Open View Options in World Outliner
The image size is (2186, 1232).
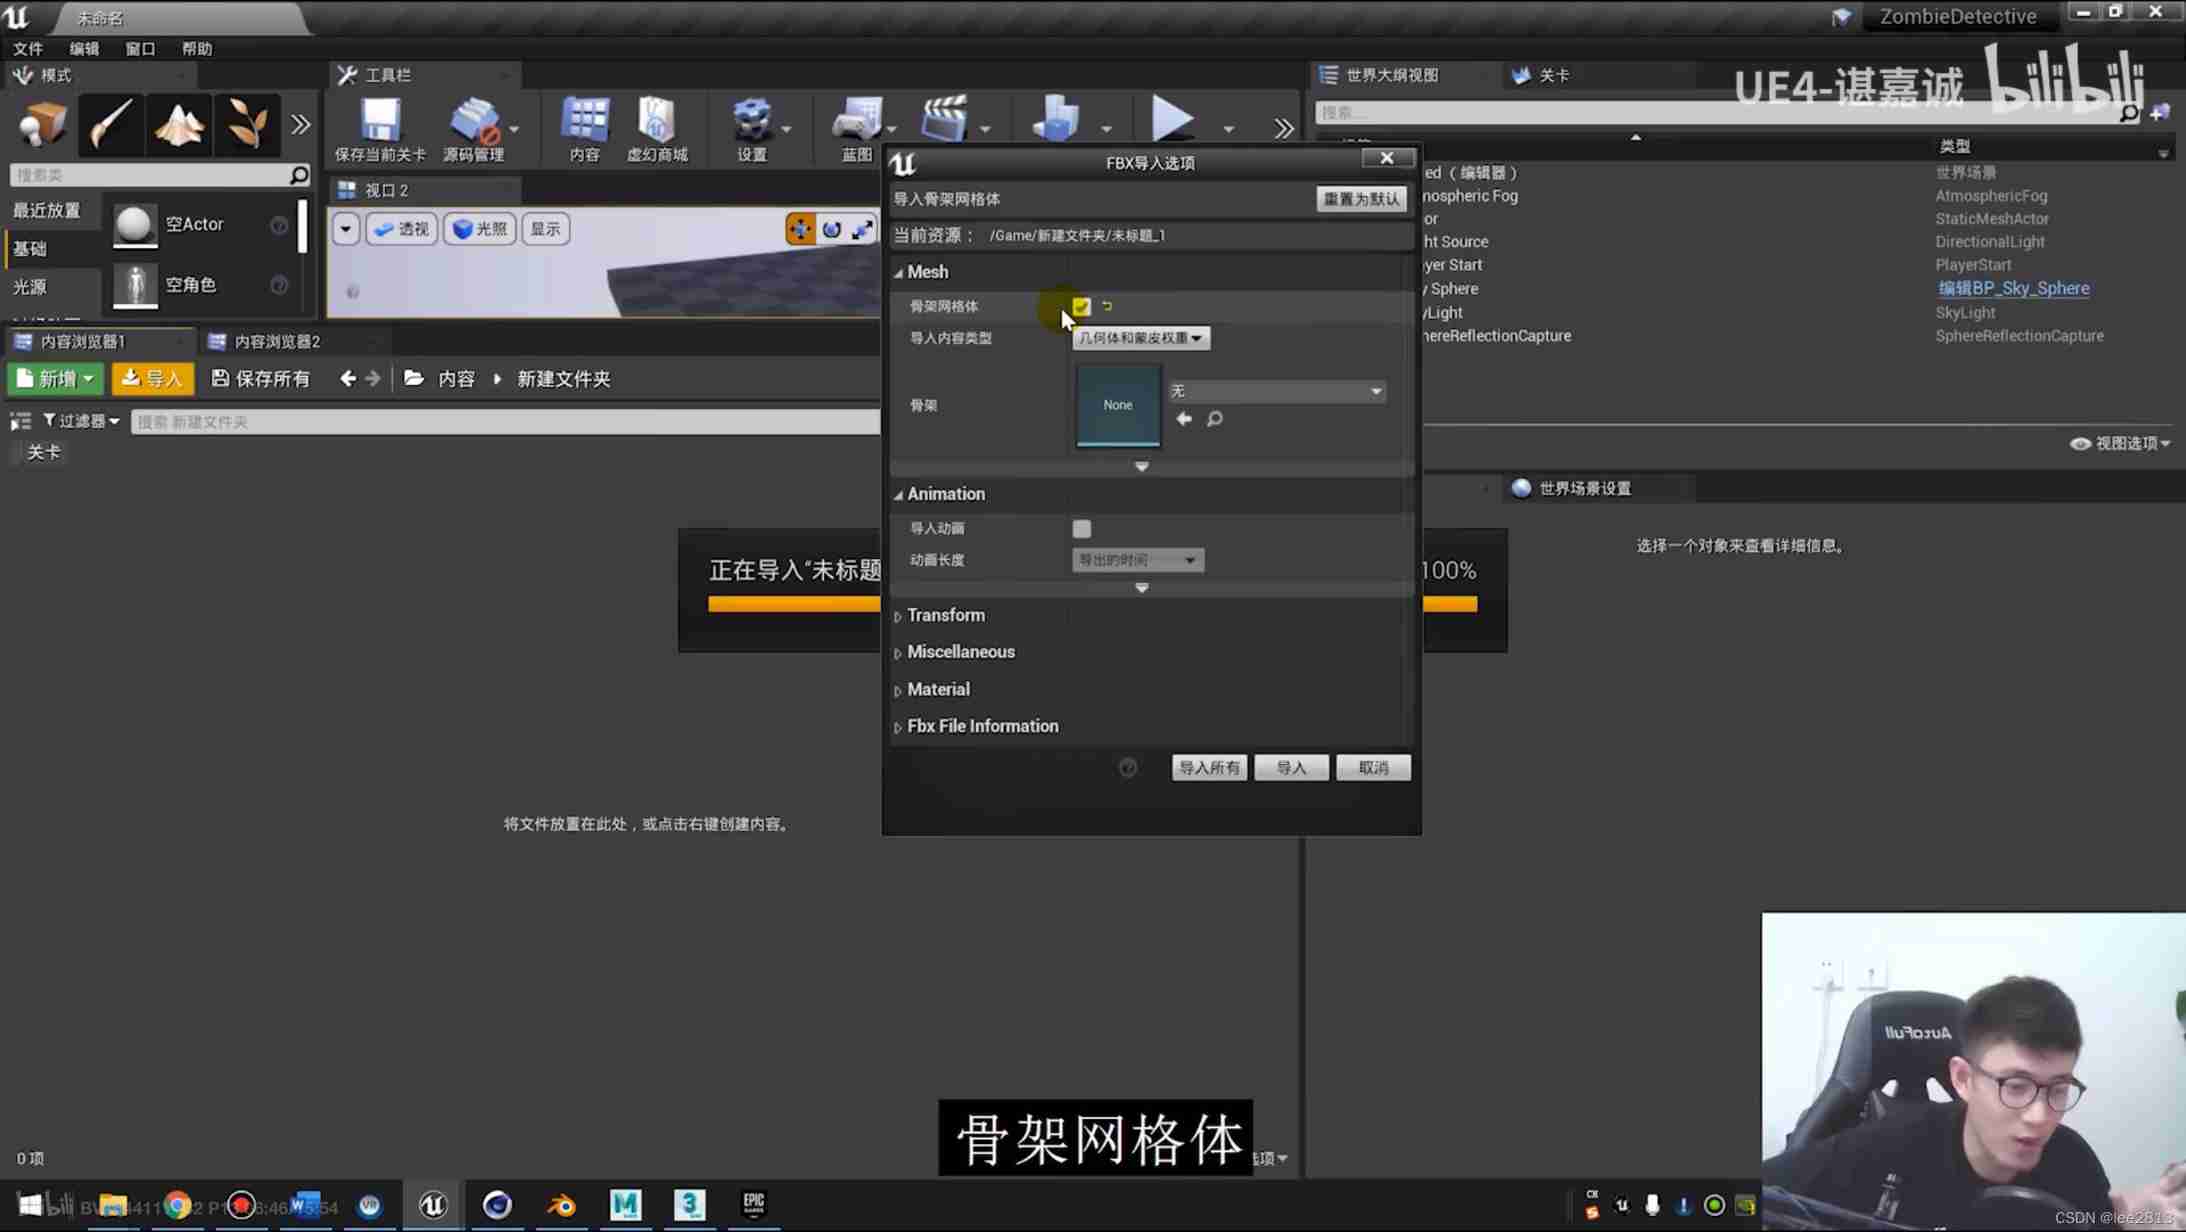click(x=2119, y=443)
